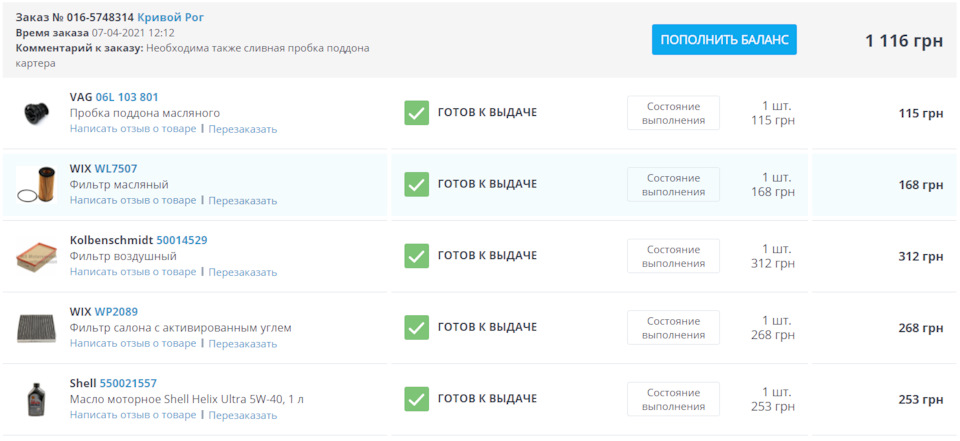Reorder the WIX WP2089 cabin filter
The width and height of the screenshot is (960, 441).
pyautogui.click(x=242, y=344)
